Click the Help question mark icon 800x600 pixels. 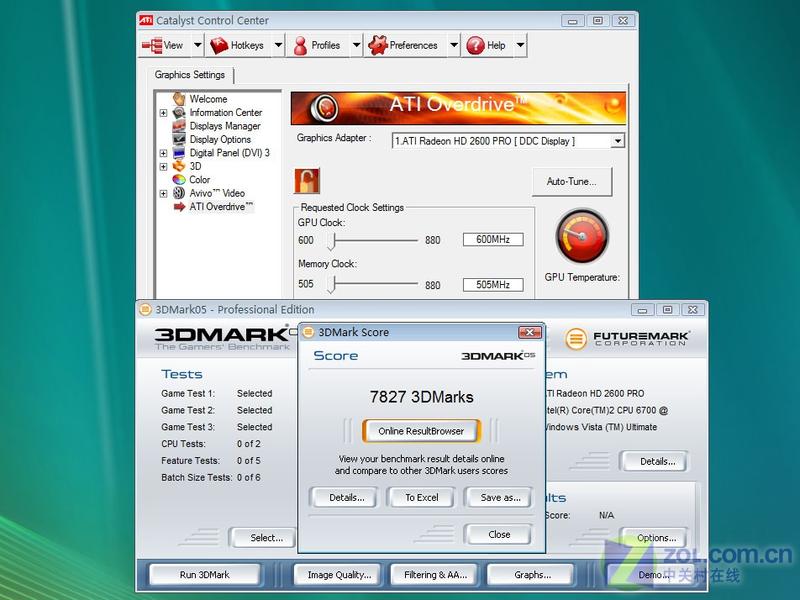[475, 45]
